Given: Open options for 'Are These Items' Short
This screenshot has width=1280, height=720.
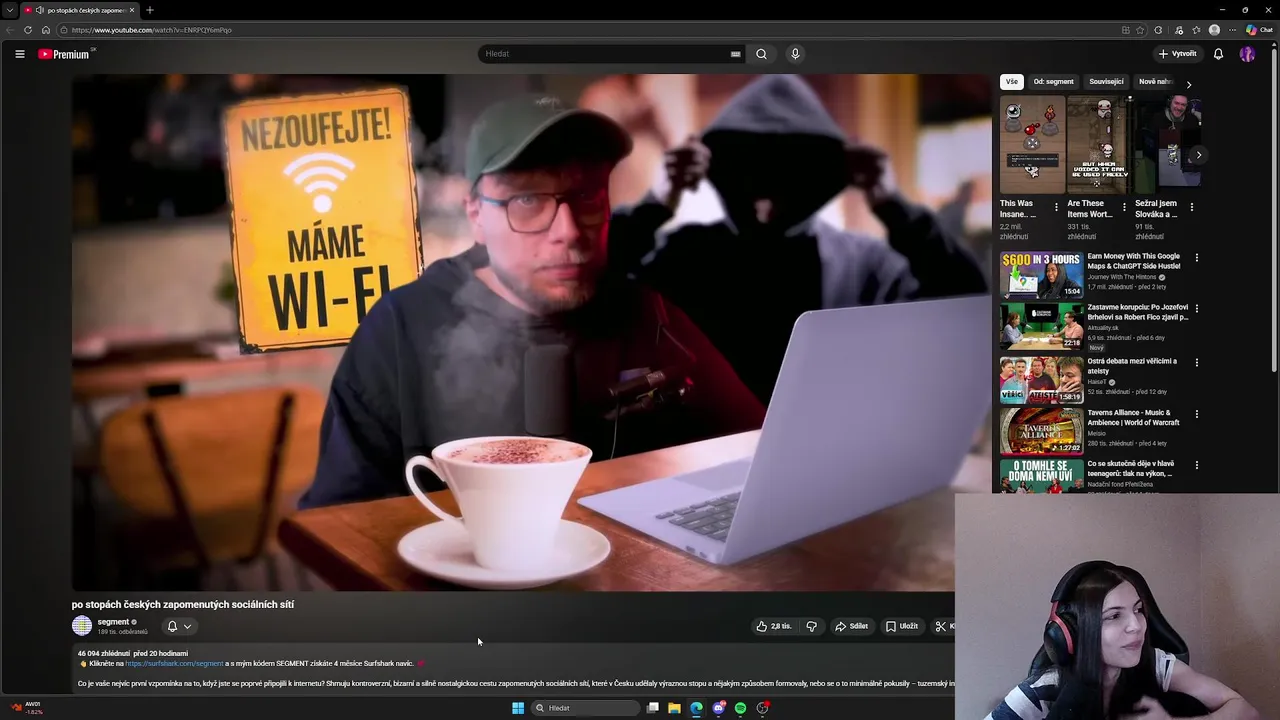Looking at the screenshot, I should tap(1124, 207).
